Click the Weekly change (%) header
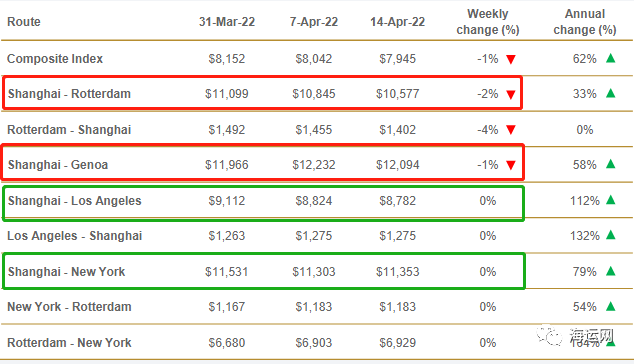 click(x=488, y=22)
